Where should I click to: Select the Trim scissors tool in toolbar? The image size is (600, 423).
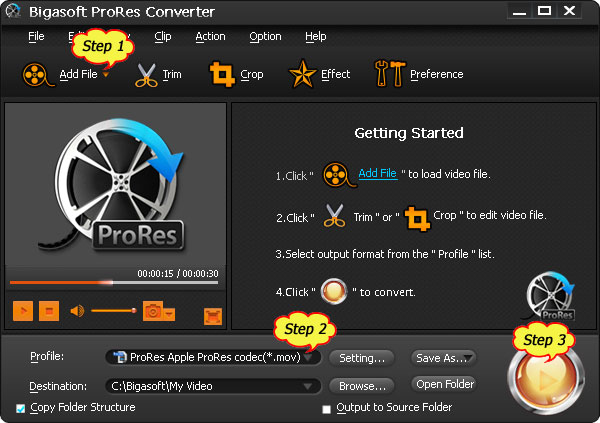click(x=146, y=75)
